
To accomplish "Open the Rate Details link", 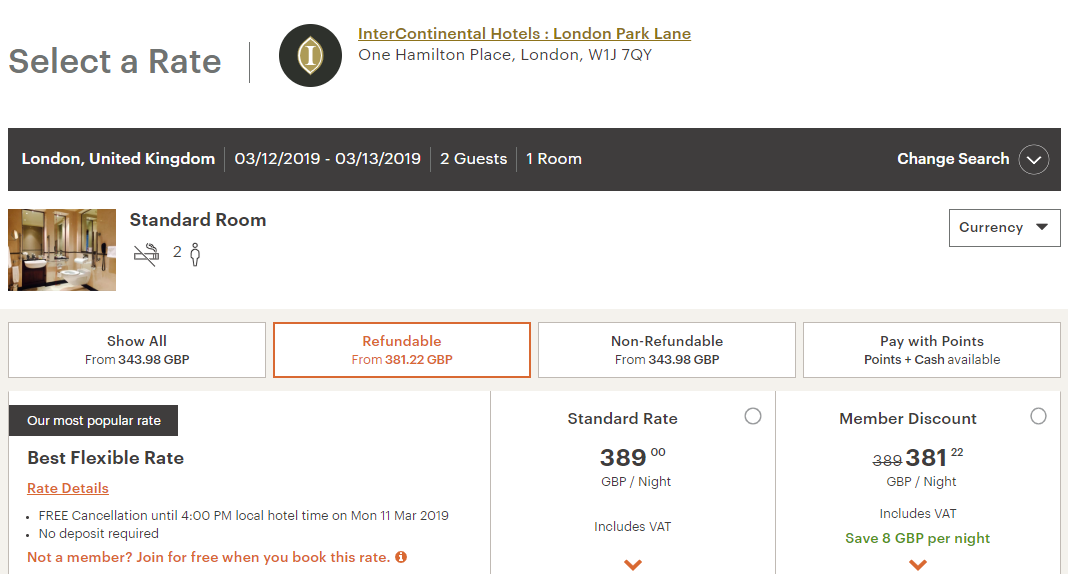I will pos(68,488).
